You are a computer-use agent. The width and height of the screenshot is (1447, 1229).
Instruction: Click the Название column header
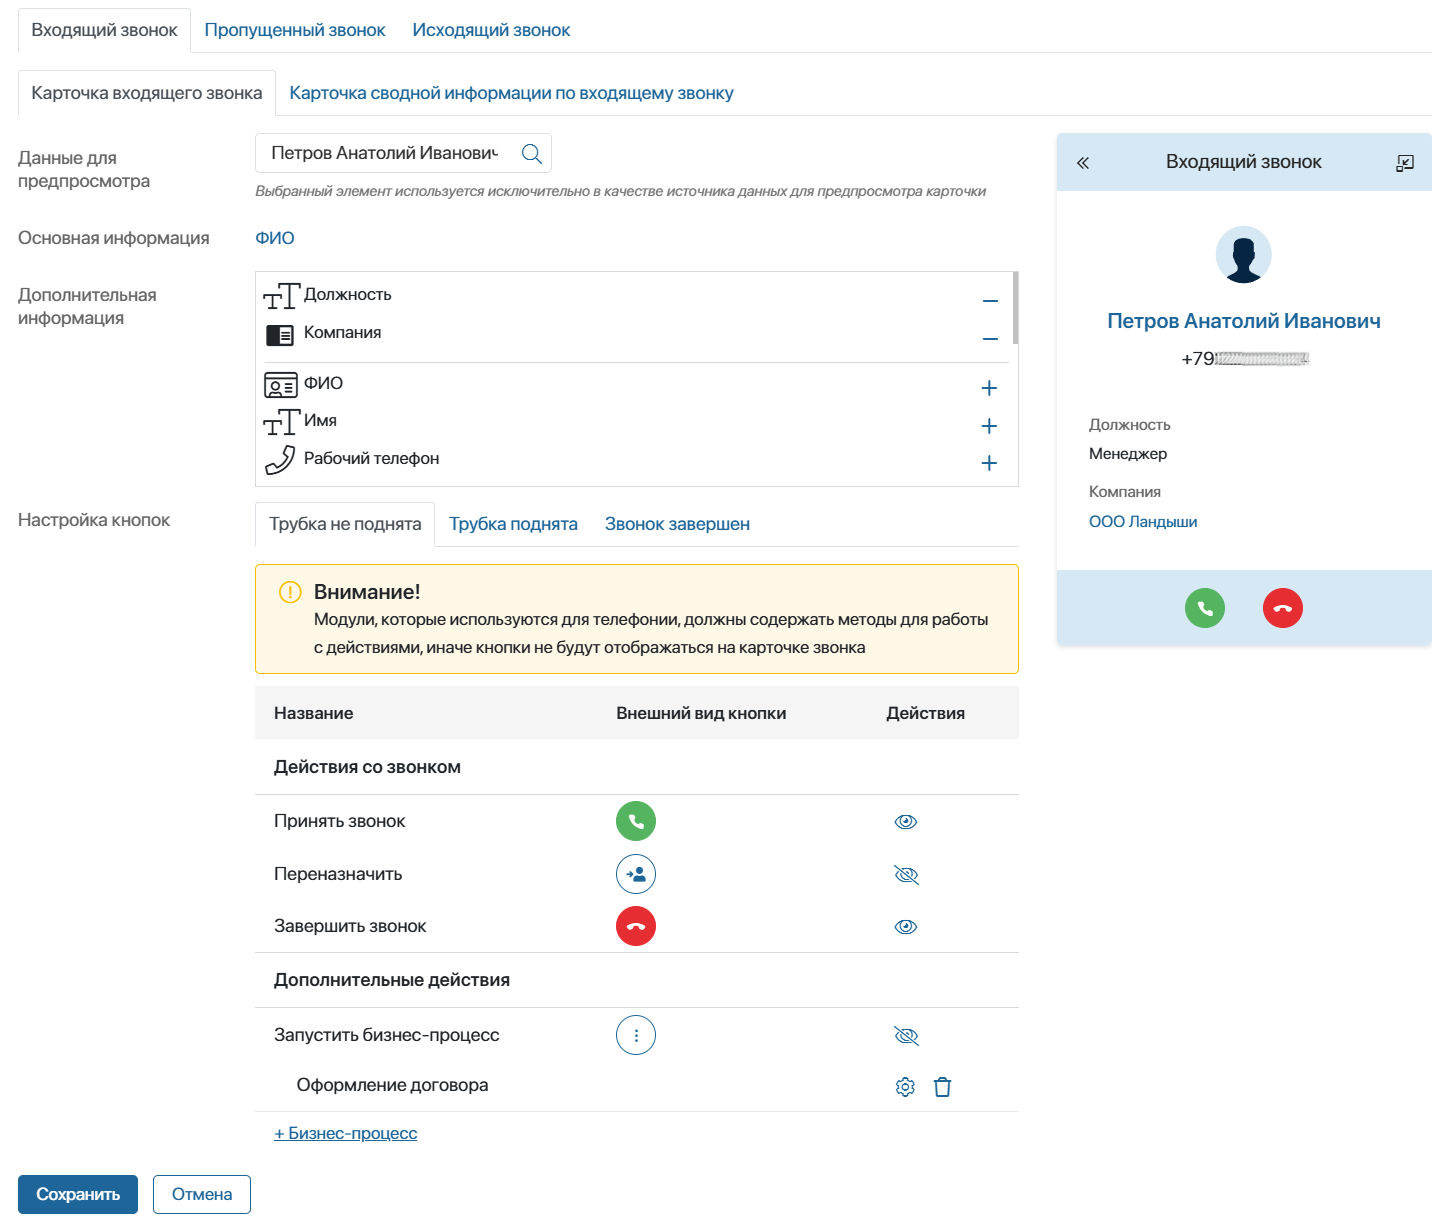click(313, 713)
